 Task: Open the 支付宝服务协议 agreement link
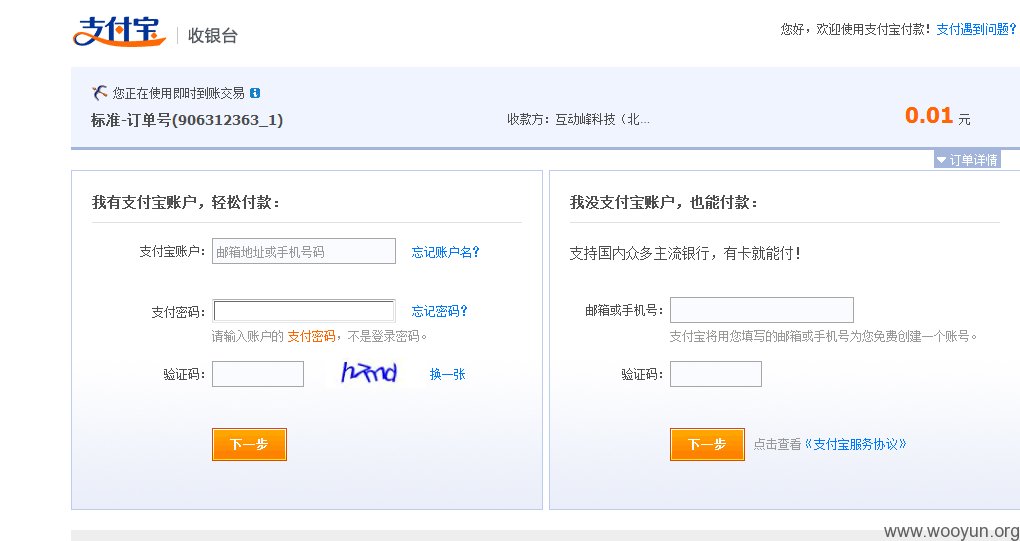coord(855,444)
